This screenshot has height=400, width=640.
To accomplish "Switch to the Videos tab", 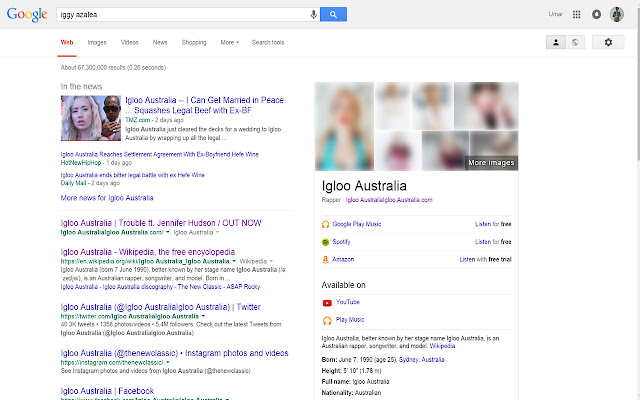I will pyautogui.click(x=129, y=43).
